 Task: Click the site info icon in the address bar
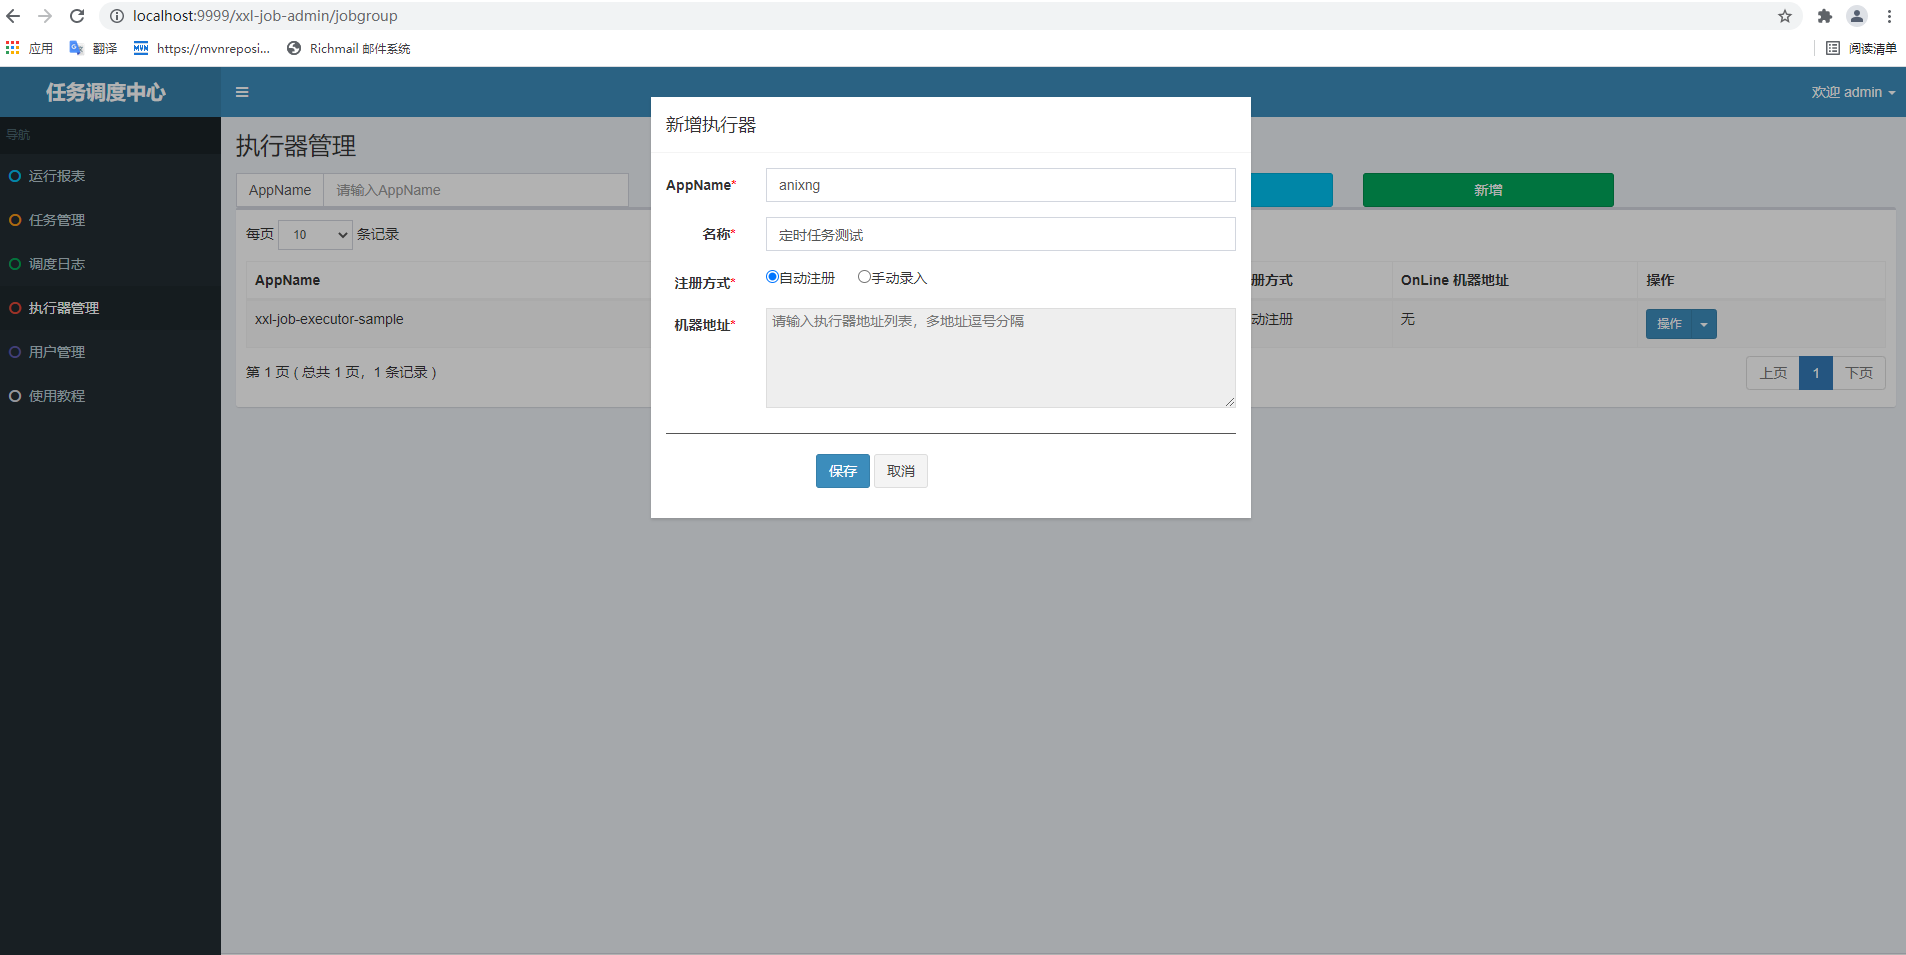click(116, 16)
